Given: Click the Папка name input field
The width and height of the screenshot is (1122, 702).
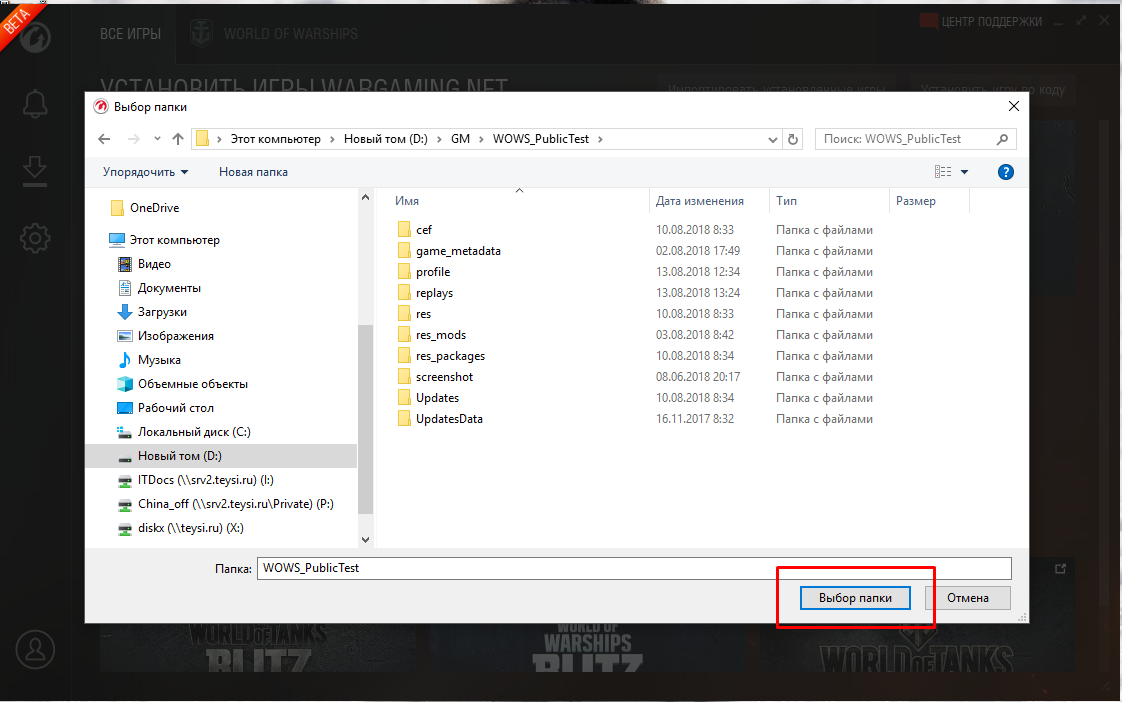Looking at the screenshot, I should tap(634, 568).
